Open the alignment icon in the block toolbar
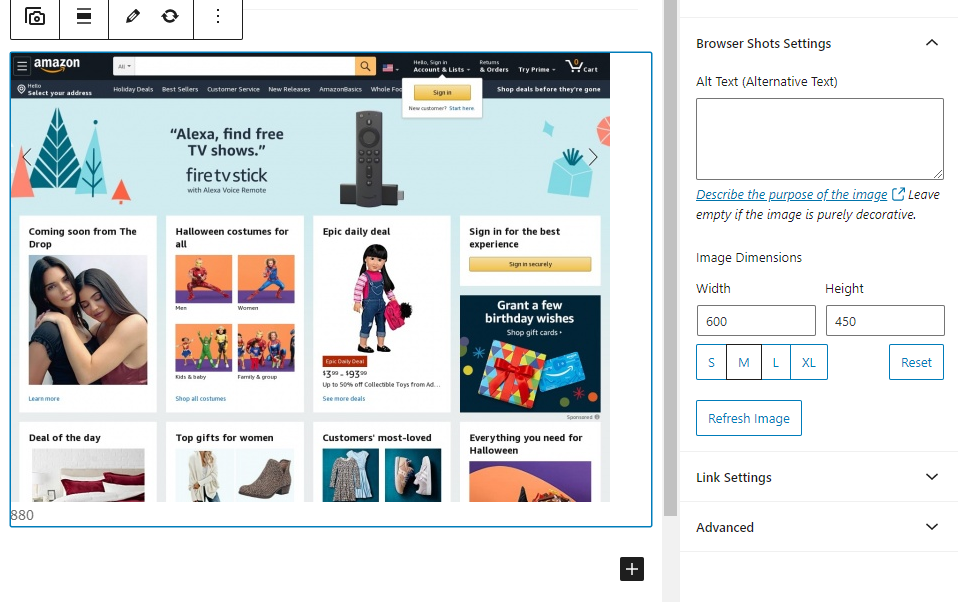Image resolution: width=958 pixels, height=602 pixels. tap(83, 17)
